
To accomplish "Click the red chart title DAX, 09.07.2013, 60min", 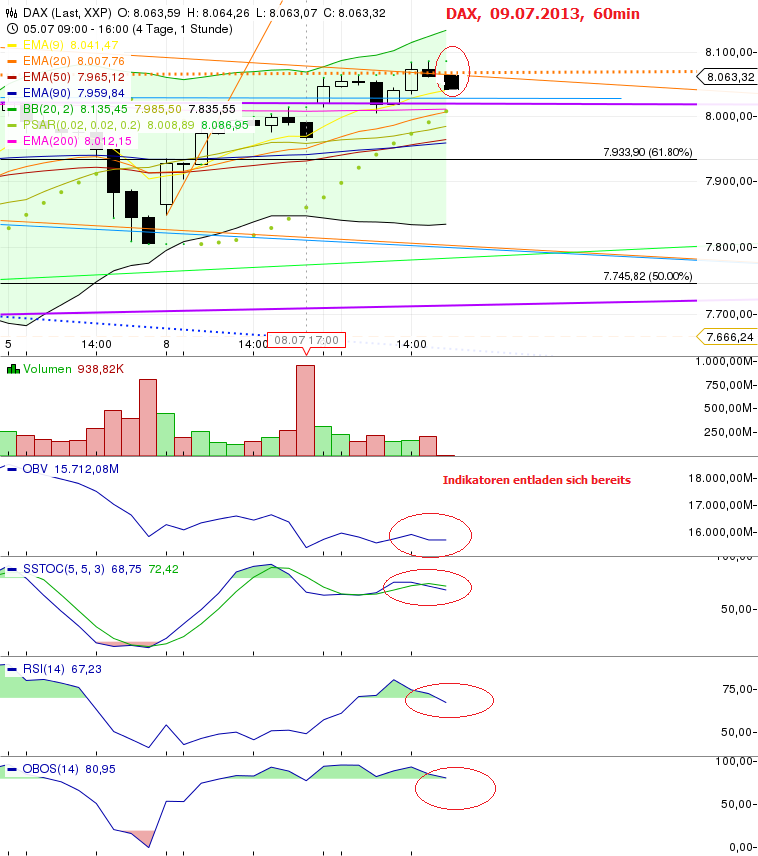I will click(543, 14).
